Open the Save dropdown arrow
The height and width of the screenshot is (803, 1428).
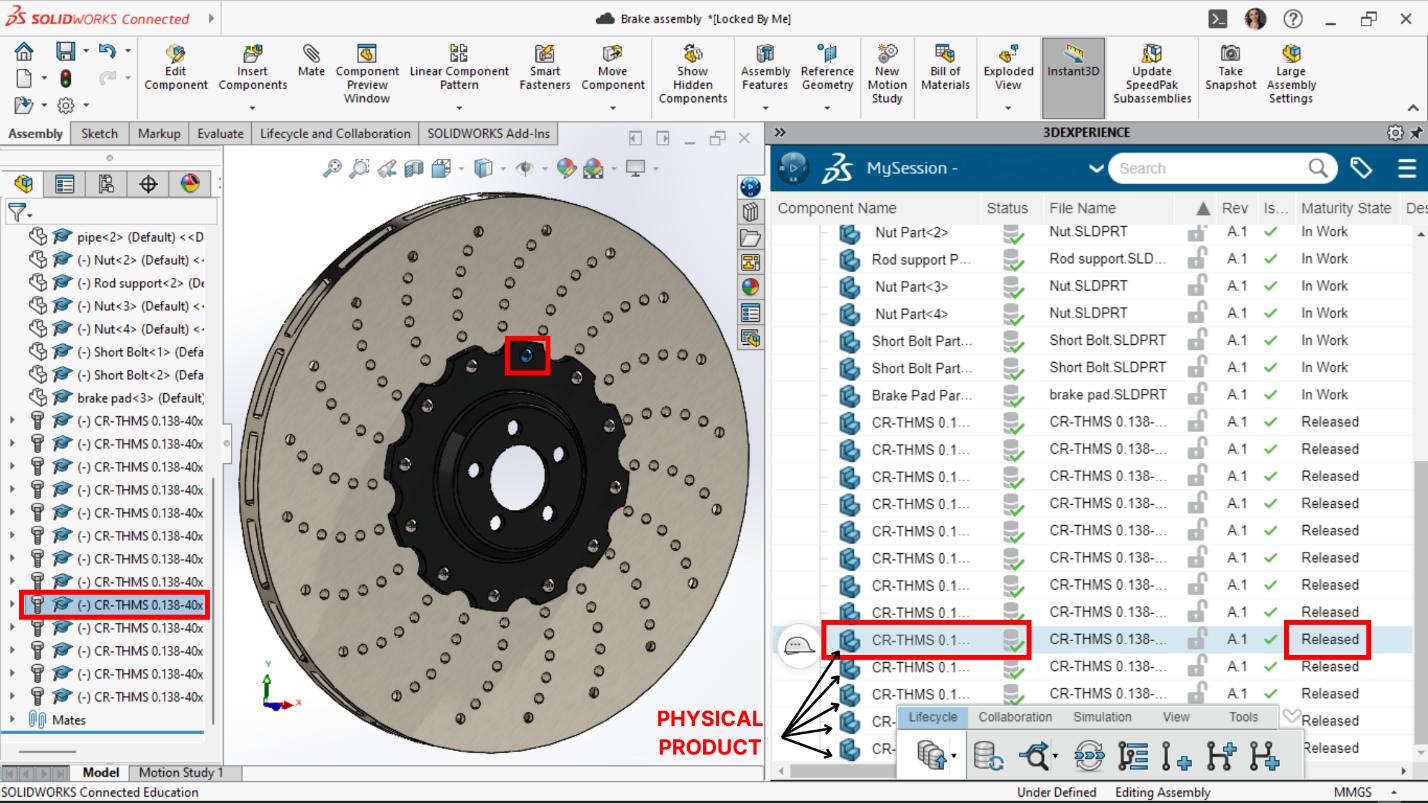(86, 51)
